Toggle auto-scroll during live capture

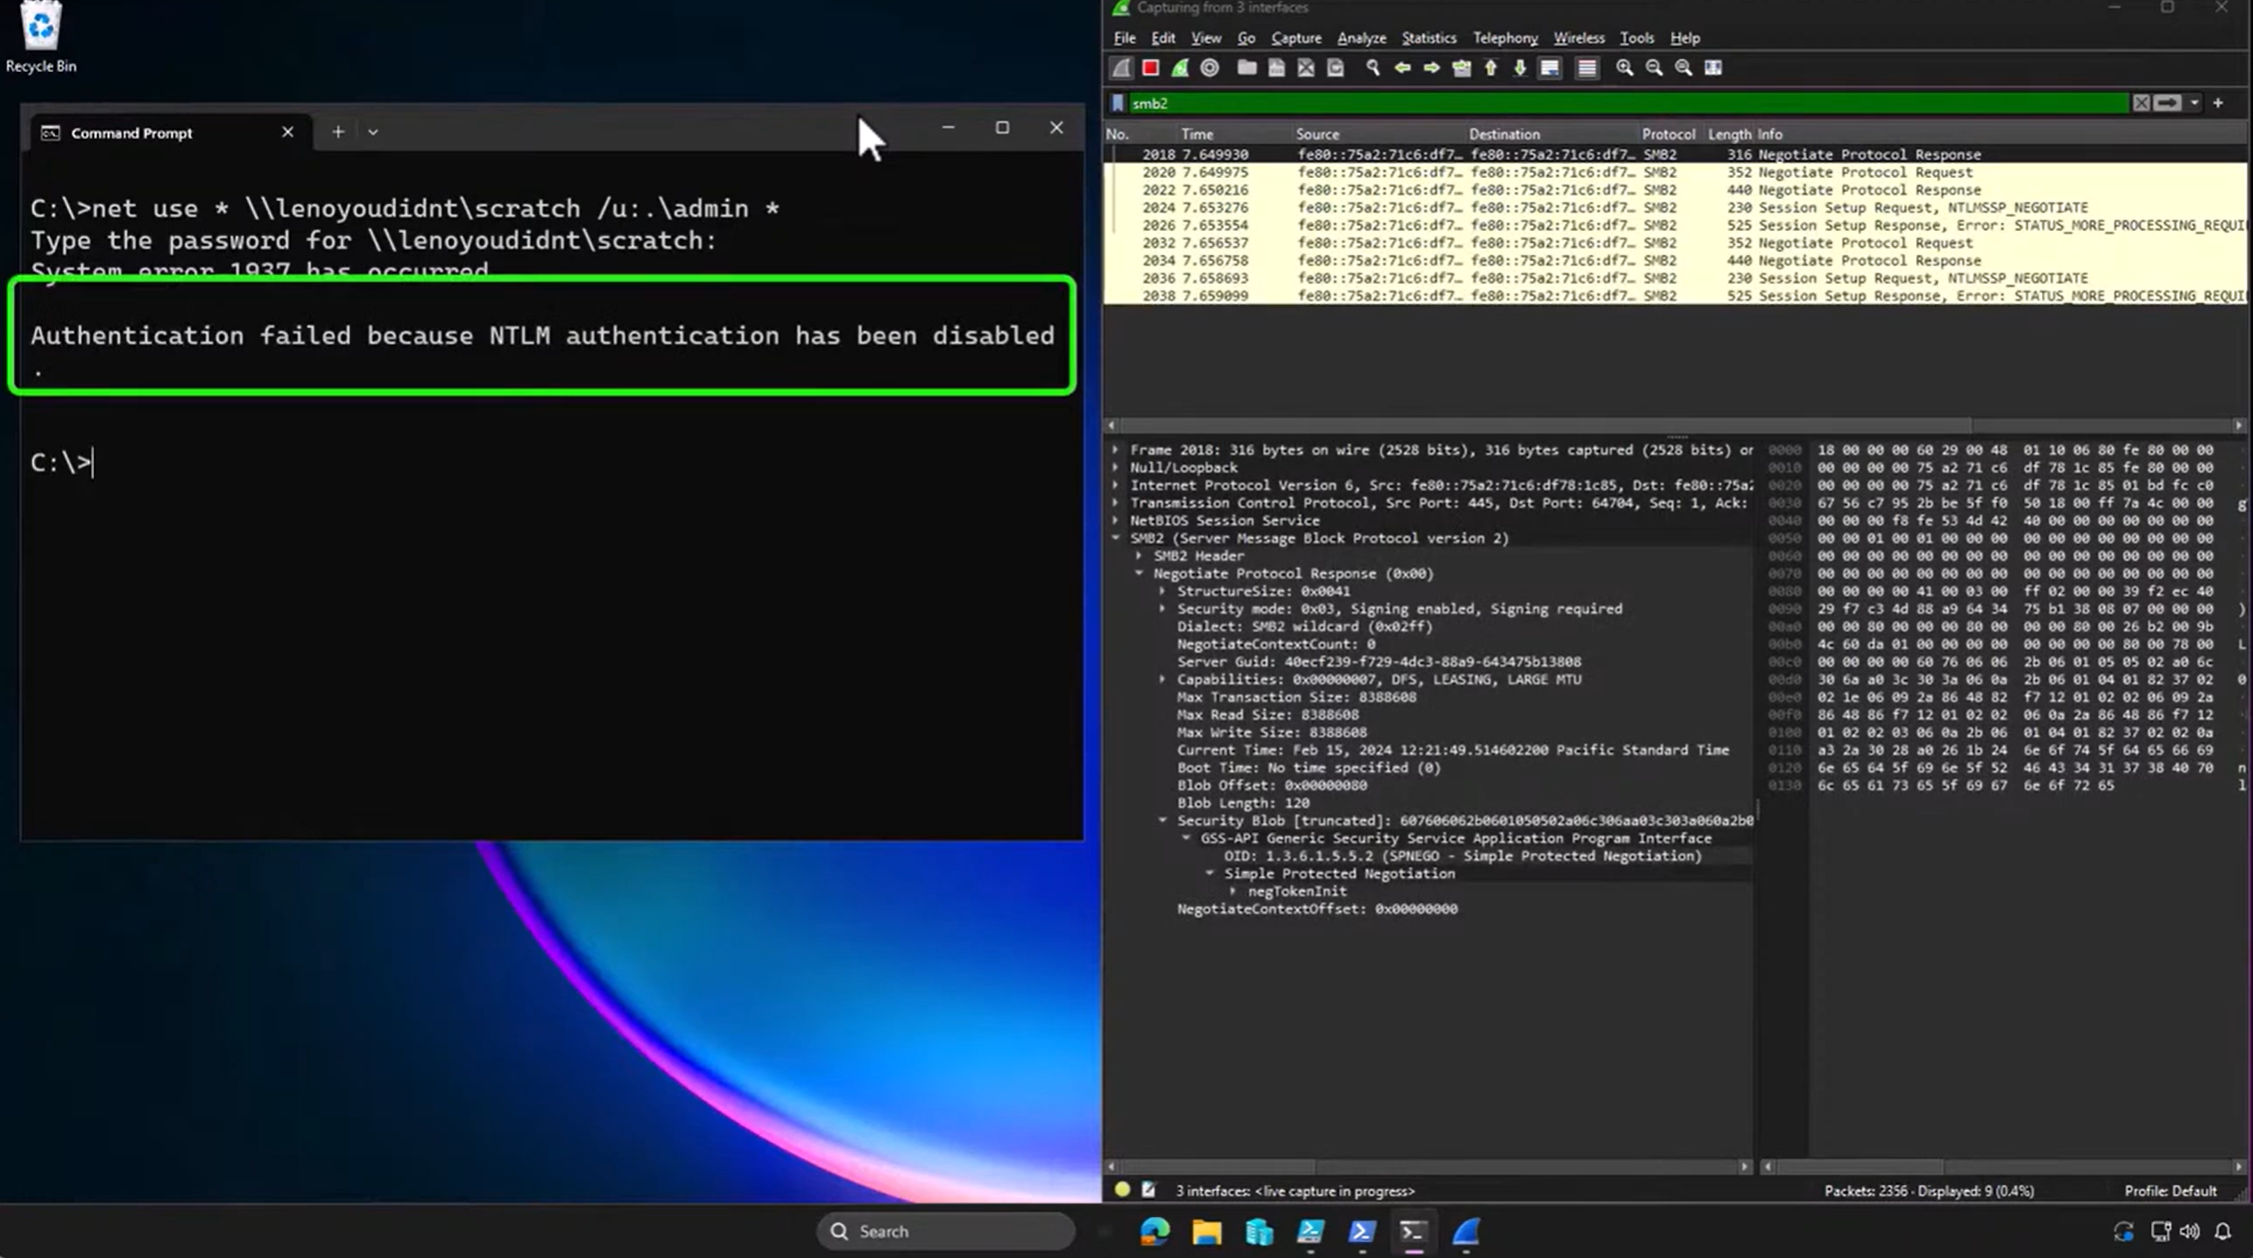pyautogui.click(x=1550, y=68)
